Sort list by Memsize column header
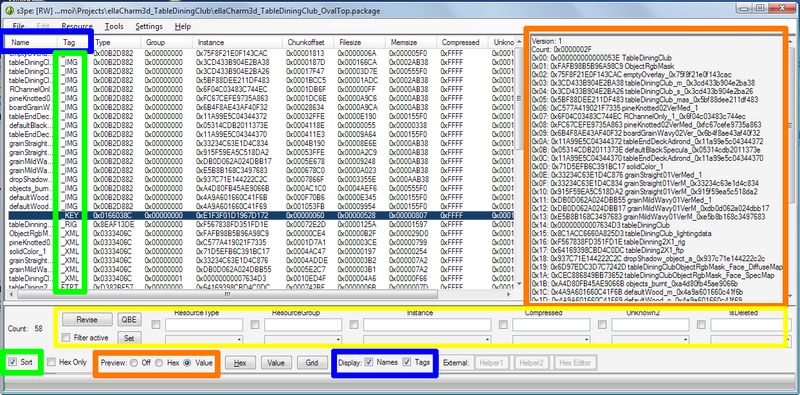This screenshot has height=395, width=800. [x=412, y=42]
